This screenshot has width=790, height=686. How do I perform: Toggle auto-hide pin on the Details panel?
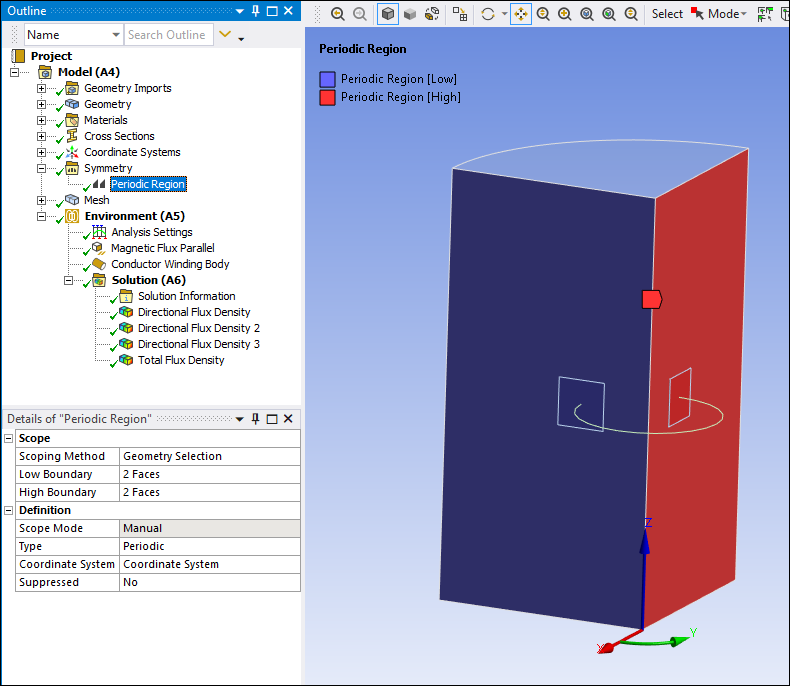(x=256, y=419)
